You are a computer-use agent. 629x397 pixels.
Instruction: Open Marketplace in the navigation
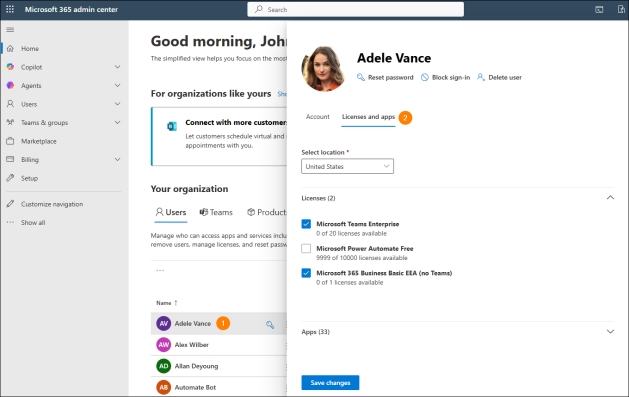coord(39,141)
